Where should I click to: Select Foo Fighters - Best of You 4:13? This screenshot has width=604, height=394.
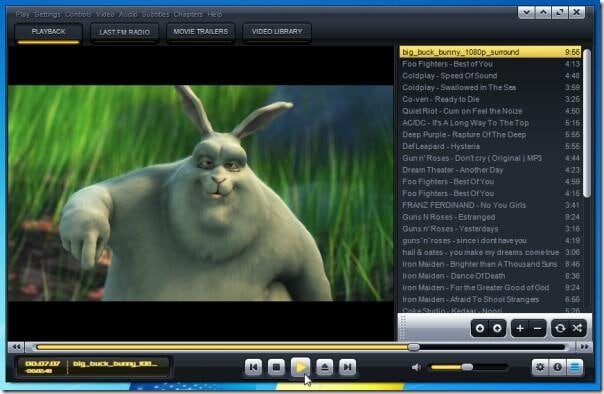(490, 64)
